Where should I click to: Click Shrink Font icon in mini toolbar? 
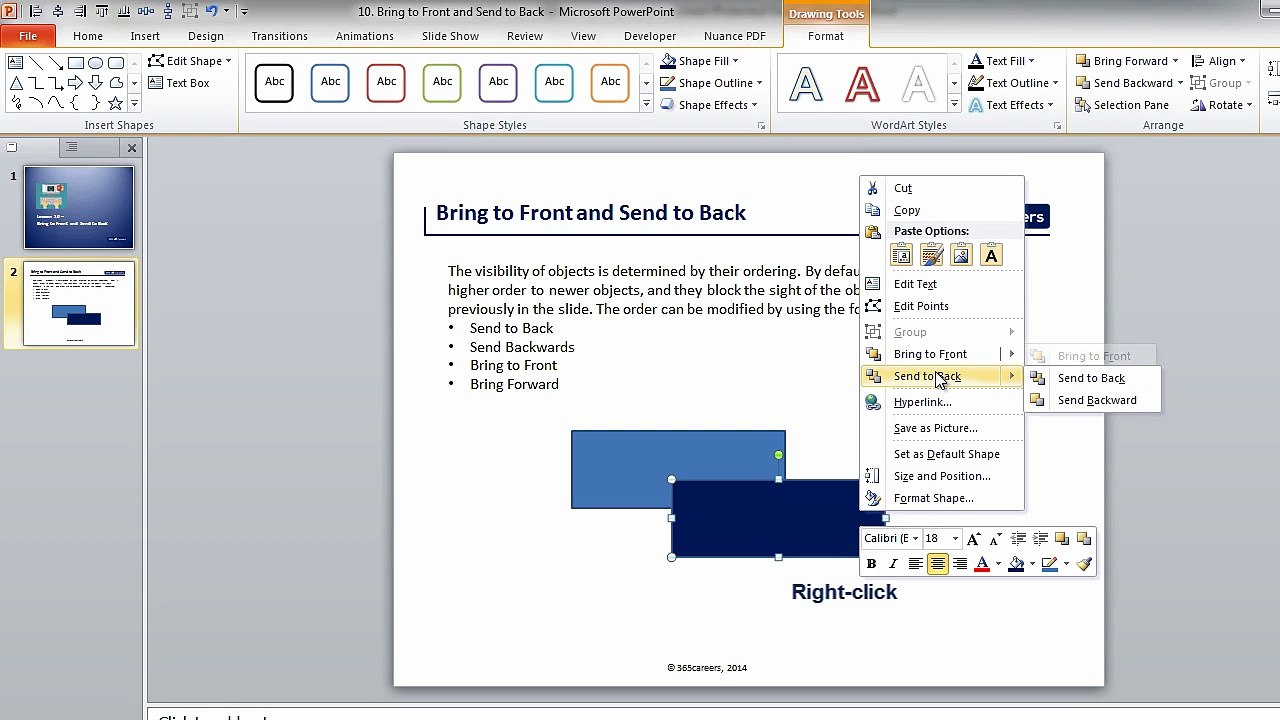tap(994, 539)
